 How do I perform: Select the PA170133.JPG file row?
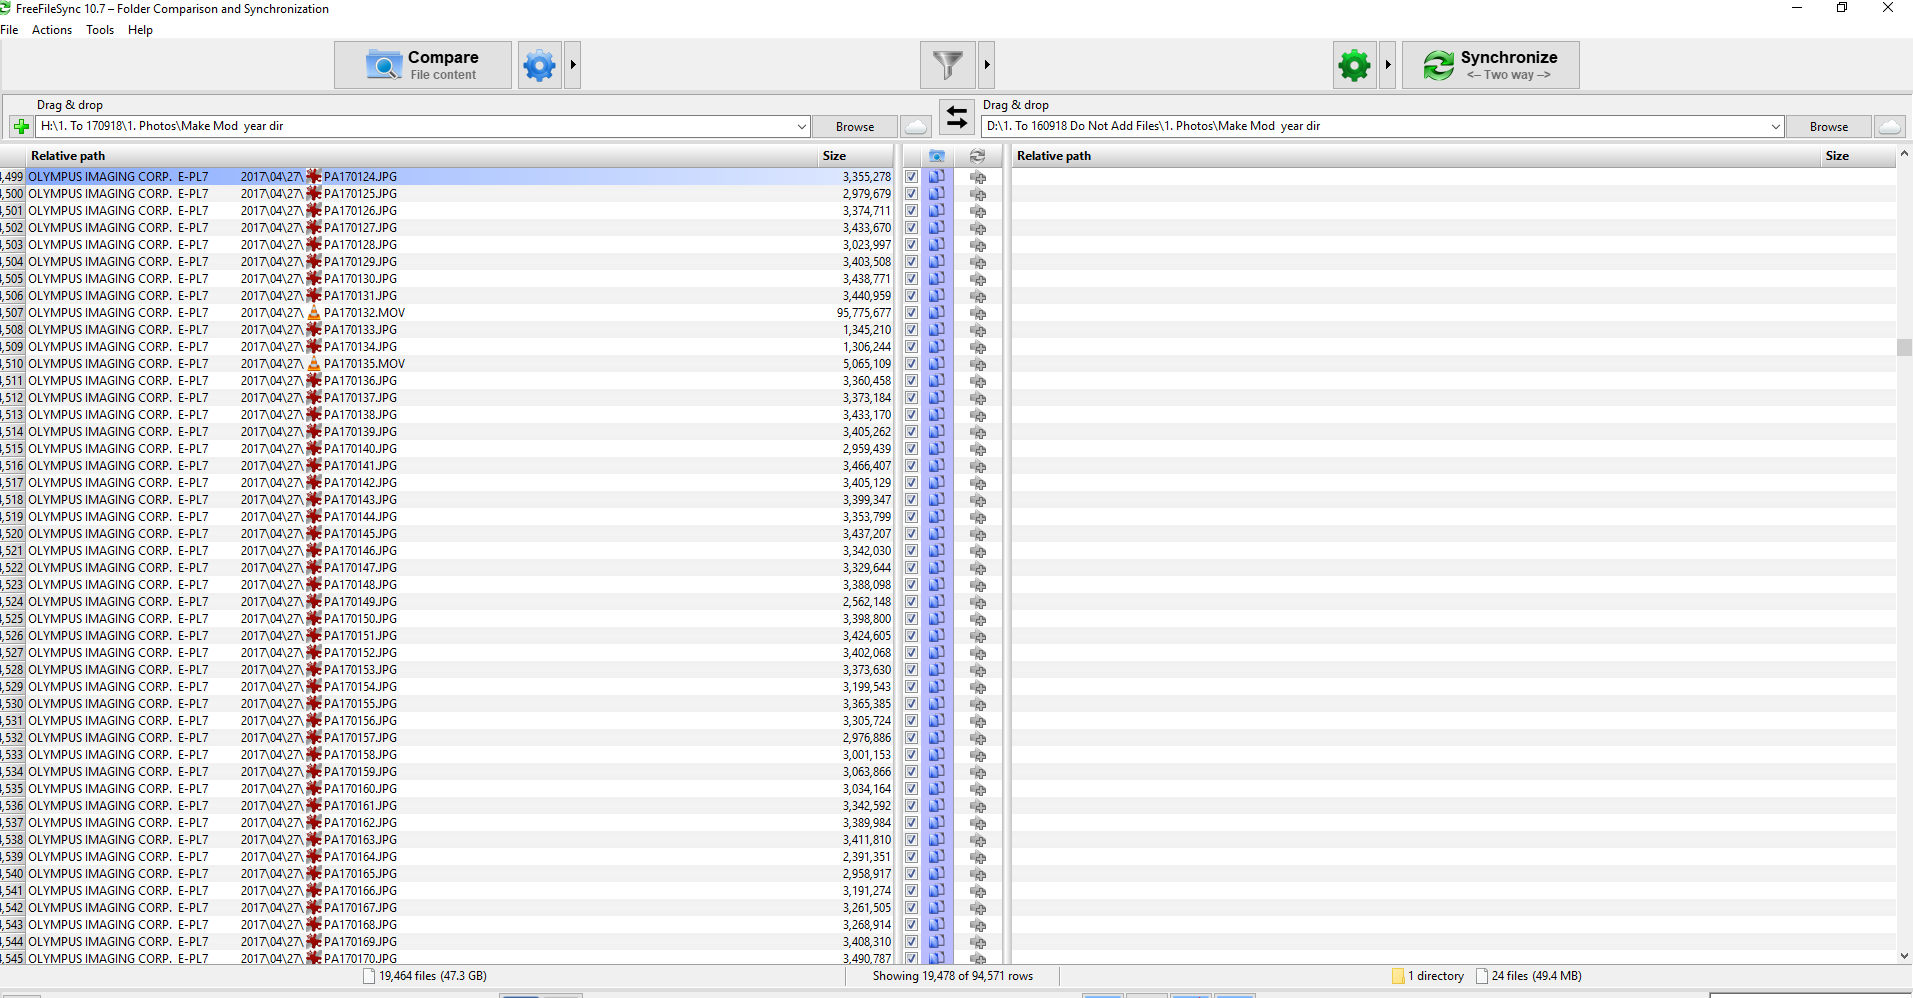(x=447, y=330)
